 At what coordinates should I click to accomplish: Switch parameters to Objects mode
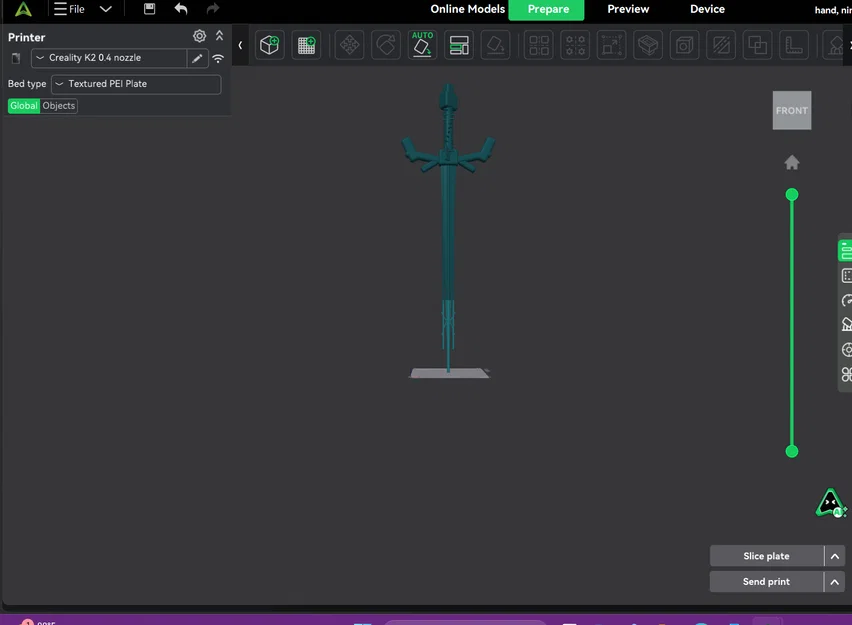tap(59, 105)
